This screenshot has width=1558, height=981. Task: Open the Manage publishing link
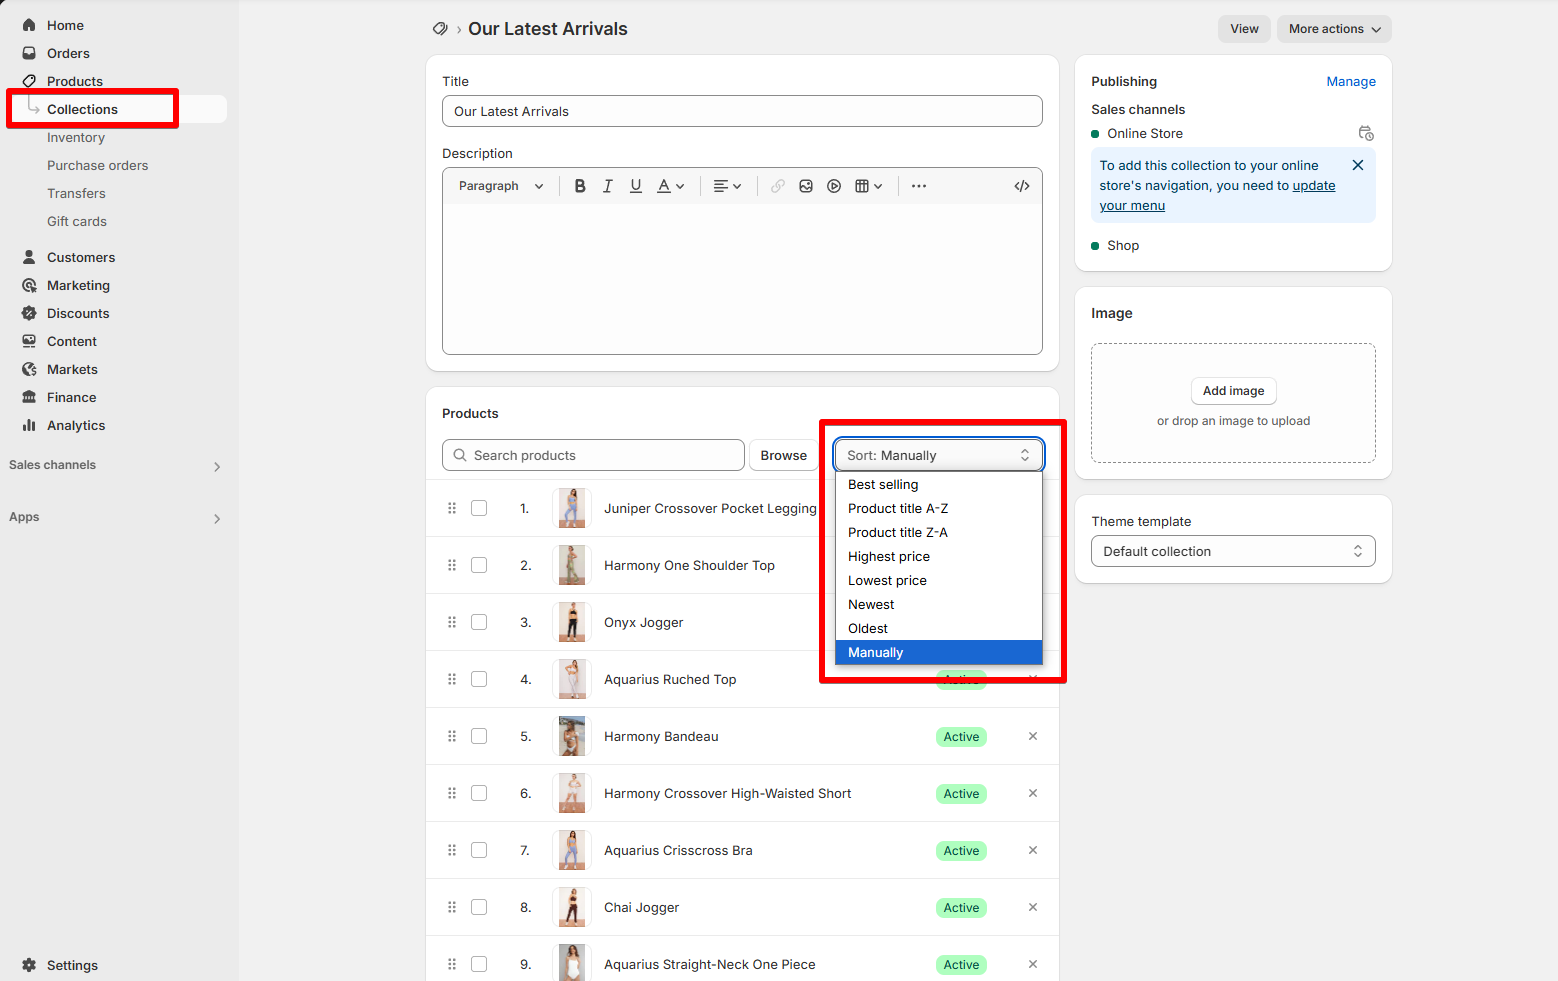click(x=1351, y=81)
